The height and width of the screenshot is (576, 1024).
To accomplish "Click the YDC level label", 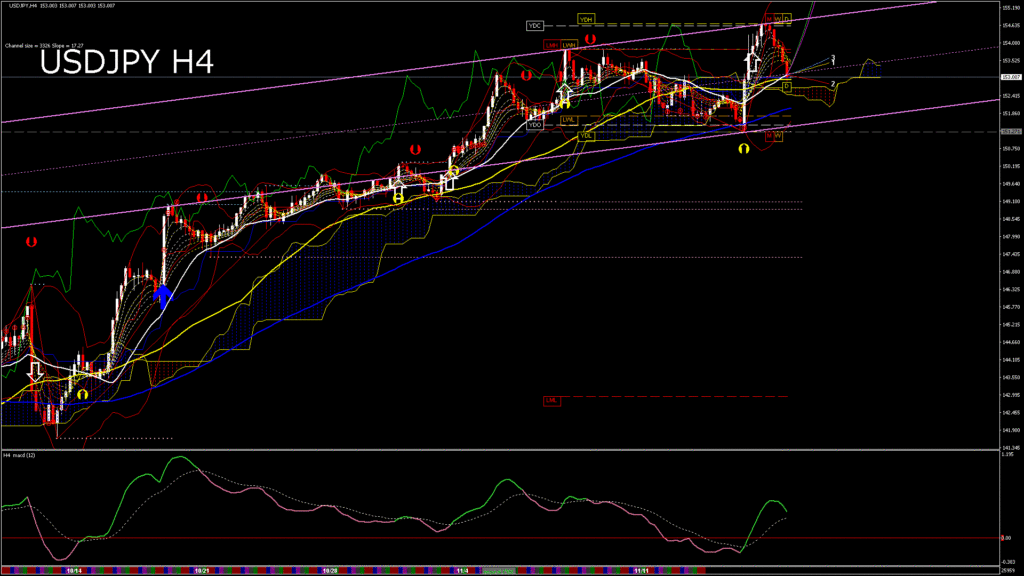I will [x=534, y=25].
